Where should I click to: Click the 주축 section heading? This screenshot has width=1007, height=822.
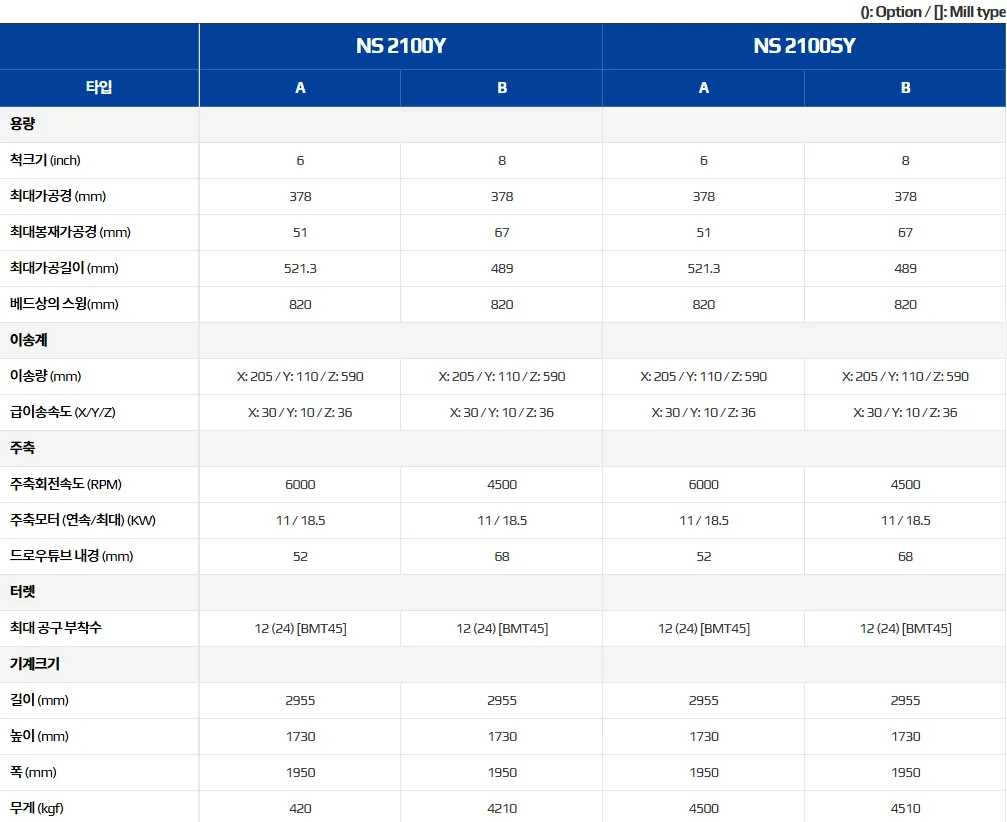coord(22,448)
